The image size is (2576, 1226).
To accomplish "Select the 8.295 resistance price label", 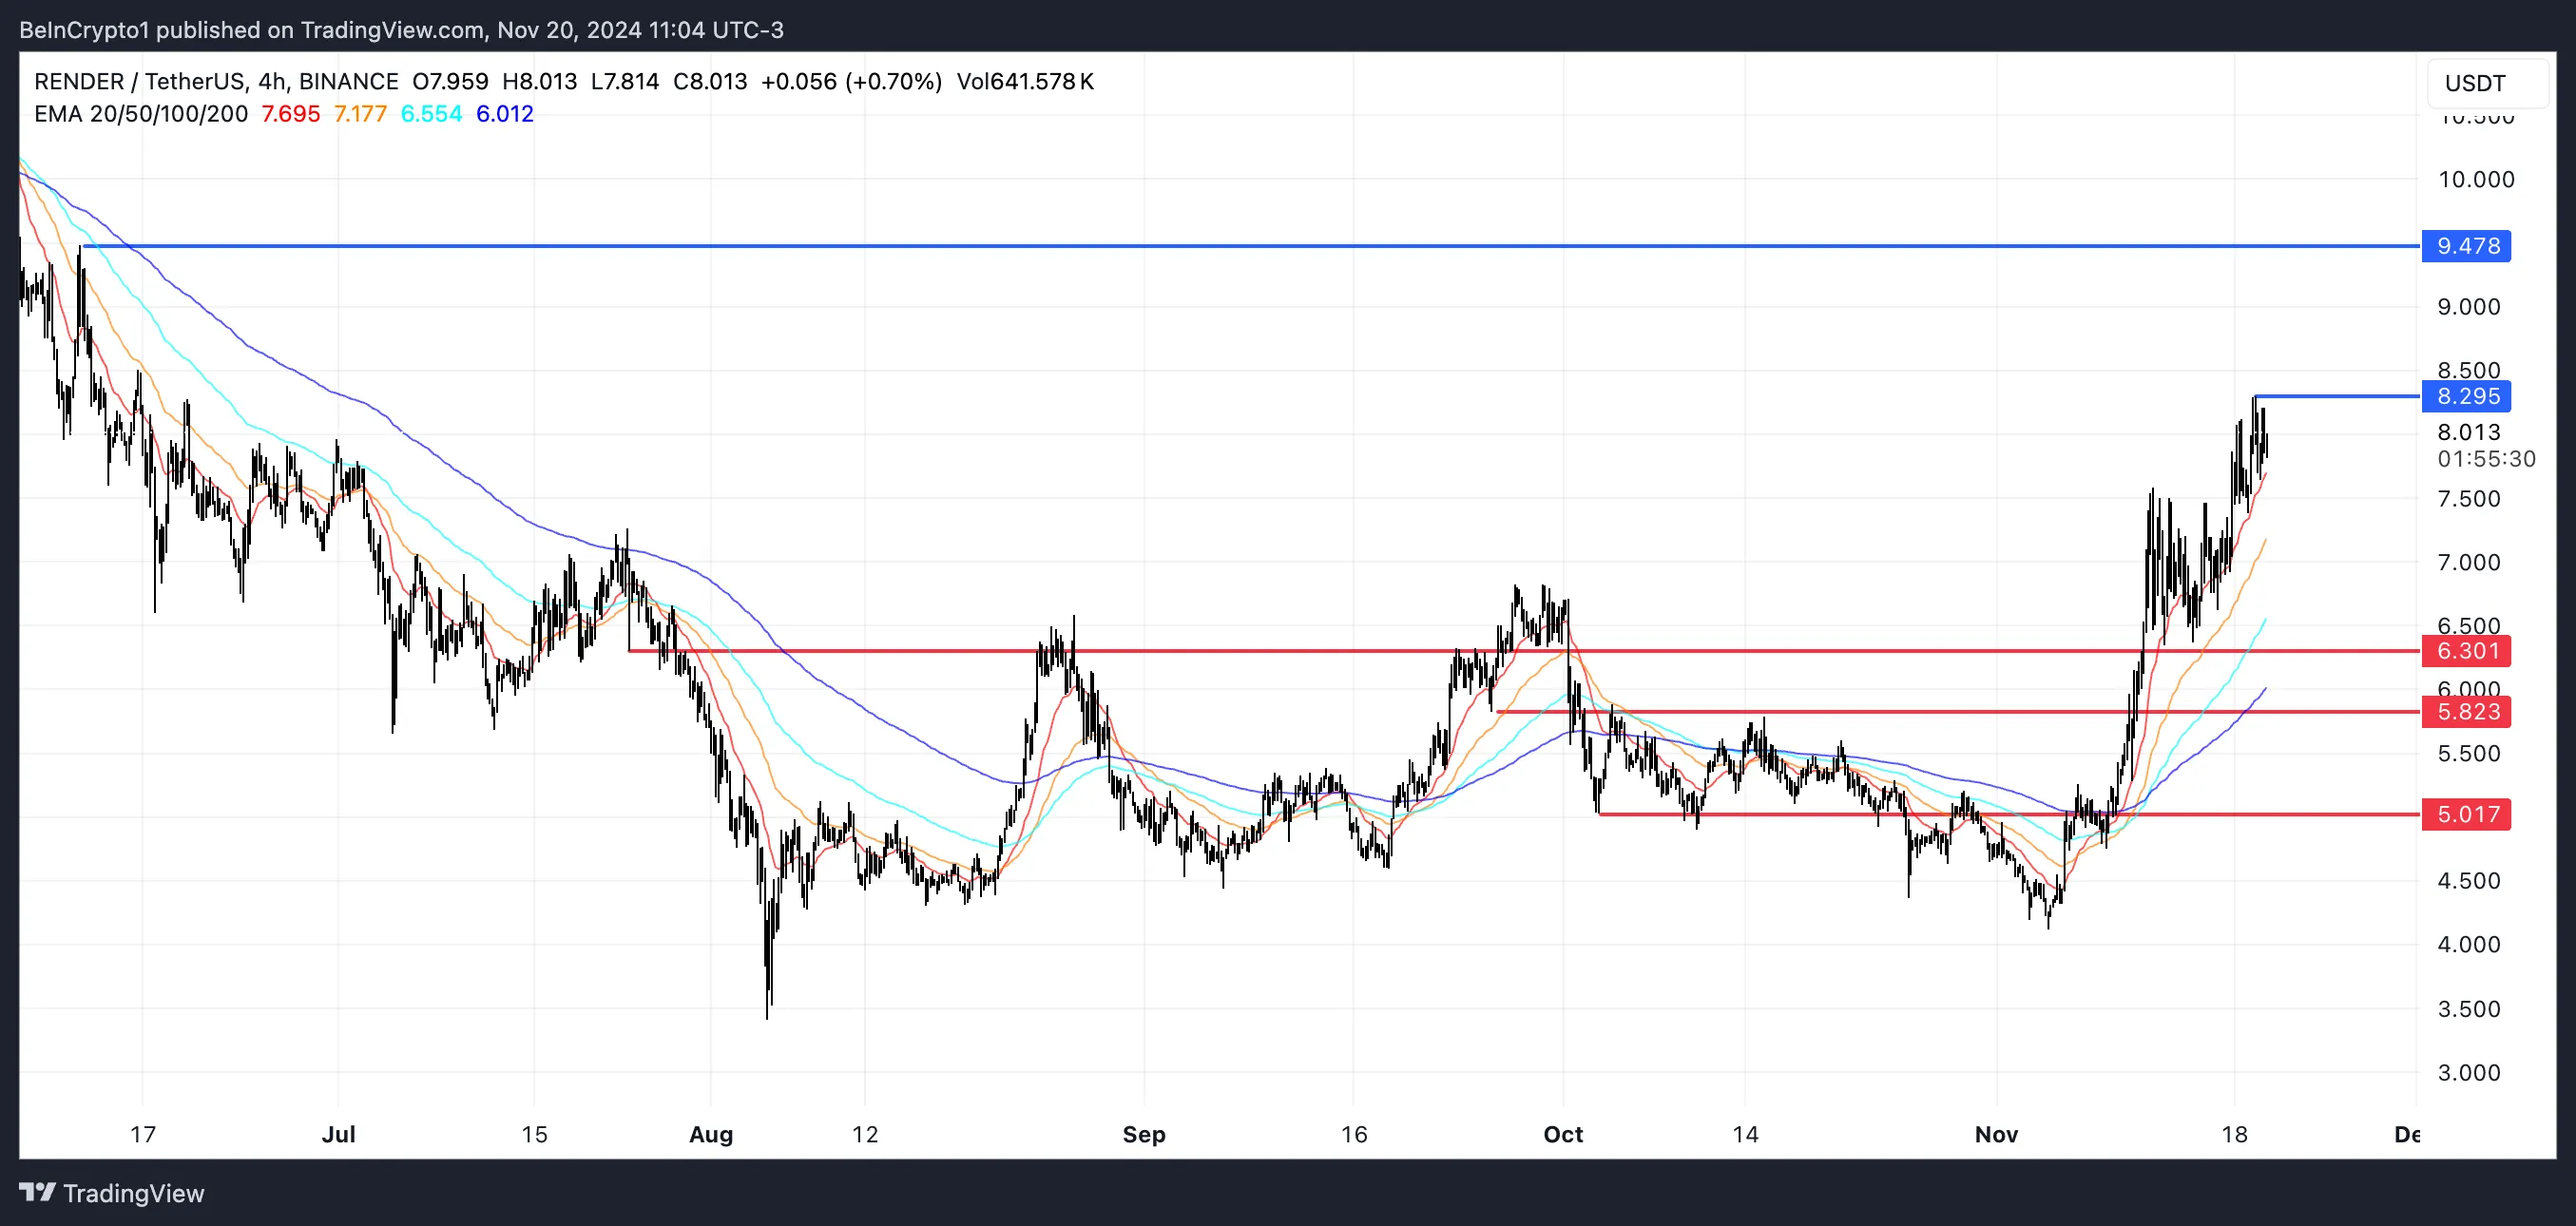I will click(x=2466, y=396).
